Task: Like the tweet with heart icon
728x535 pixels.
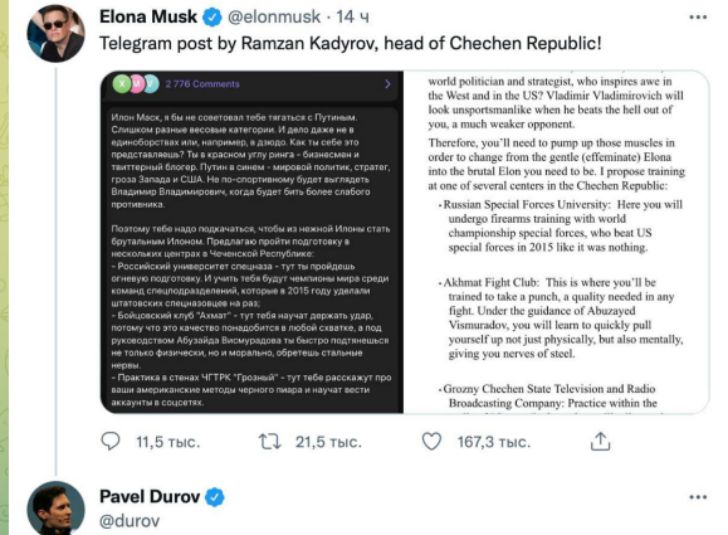Action: click(432, 441)
